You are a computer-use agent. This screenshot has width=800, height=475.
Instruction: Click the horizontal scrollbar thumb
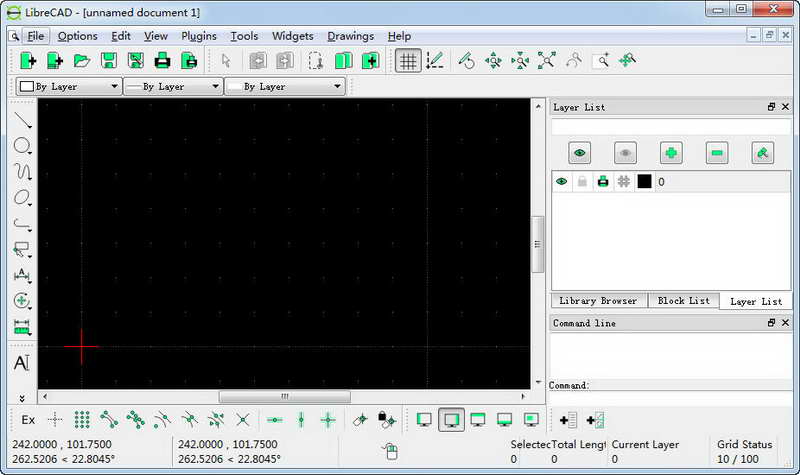(x=285, y=396)
